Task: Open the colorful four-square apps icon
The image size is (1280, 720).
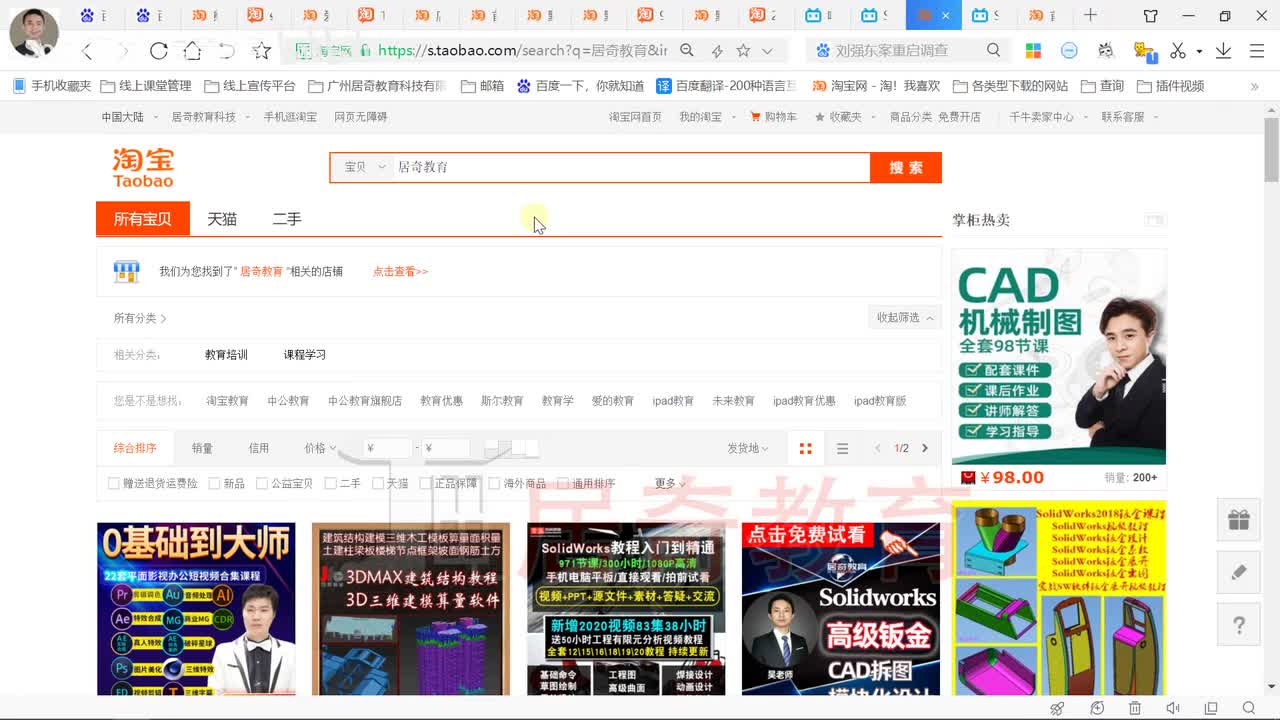Action: click(x=1033, y=51)
